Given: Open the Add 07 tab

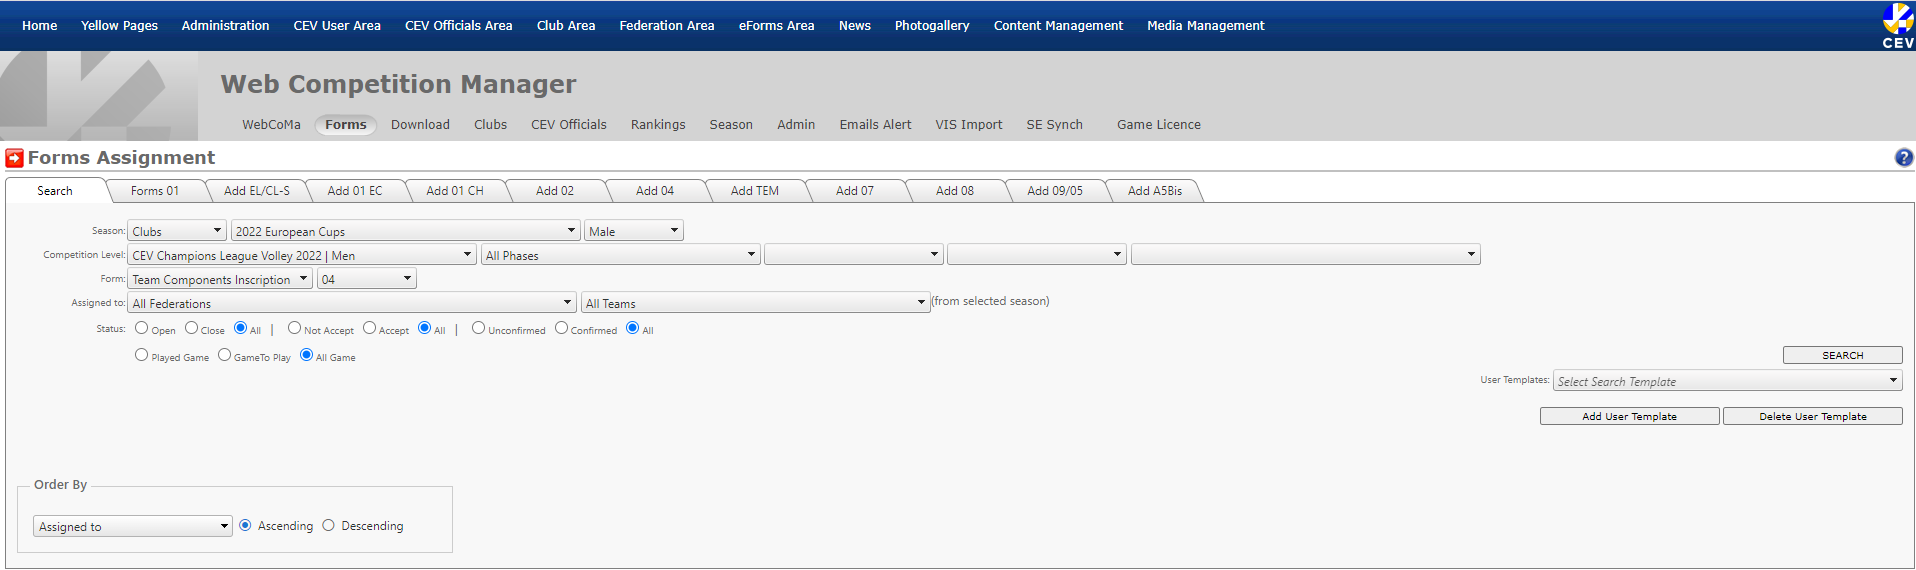Looking at the screenshot, I should tap(855, 191).
